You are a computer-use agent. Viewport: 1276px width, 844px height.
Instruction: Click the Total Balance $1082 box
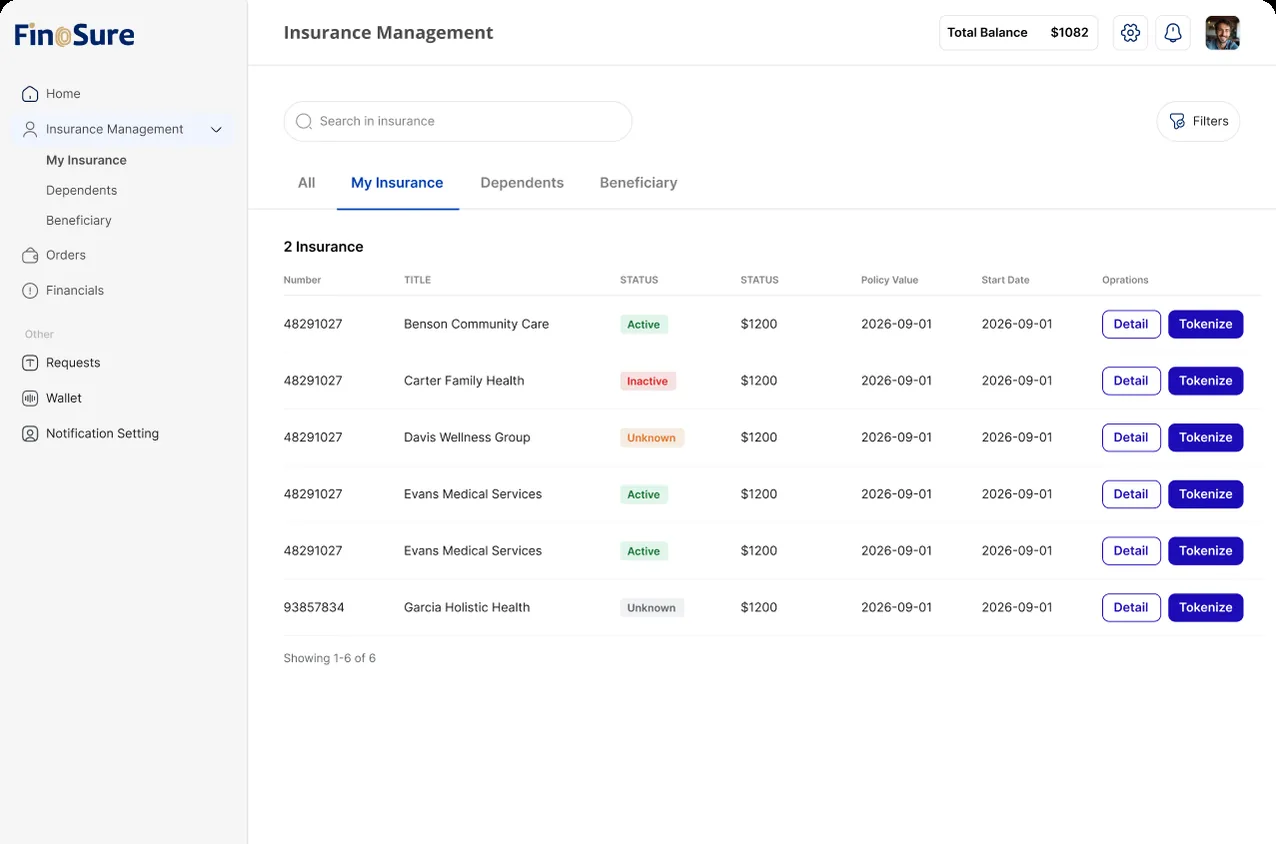[1018, 33]
